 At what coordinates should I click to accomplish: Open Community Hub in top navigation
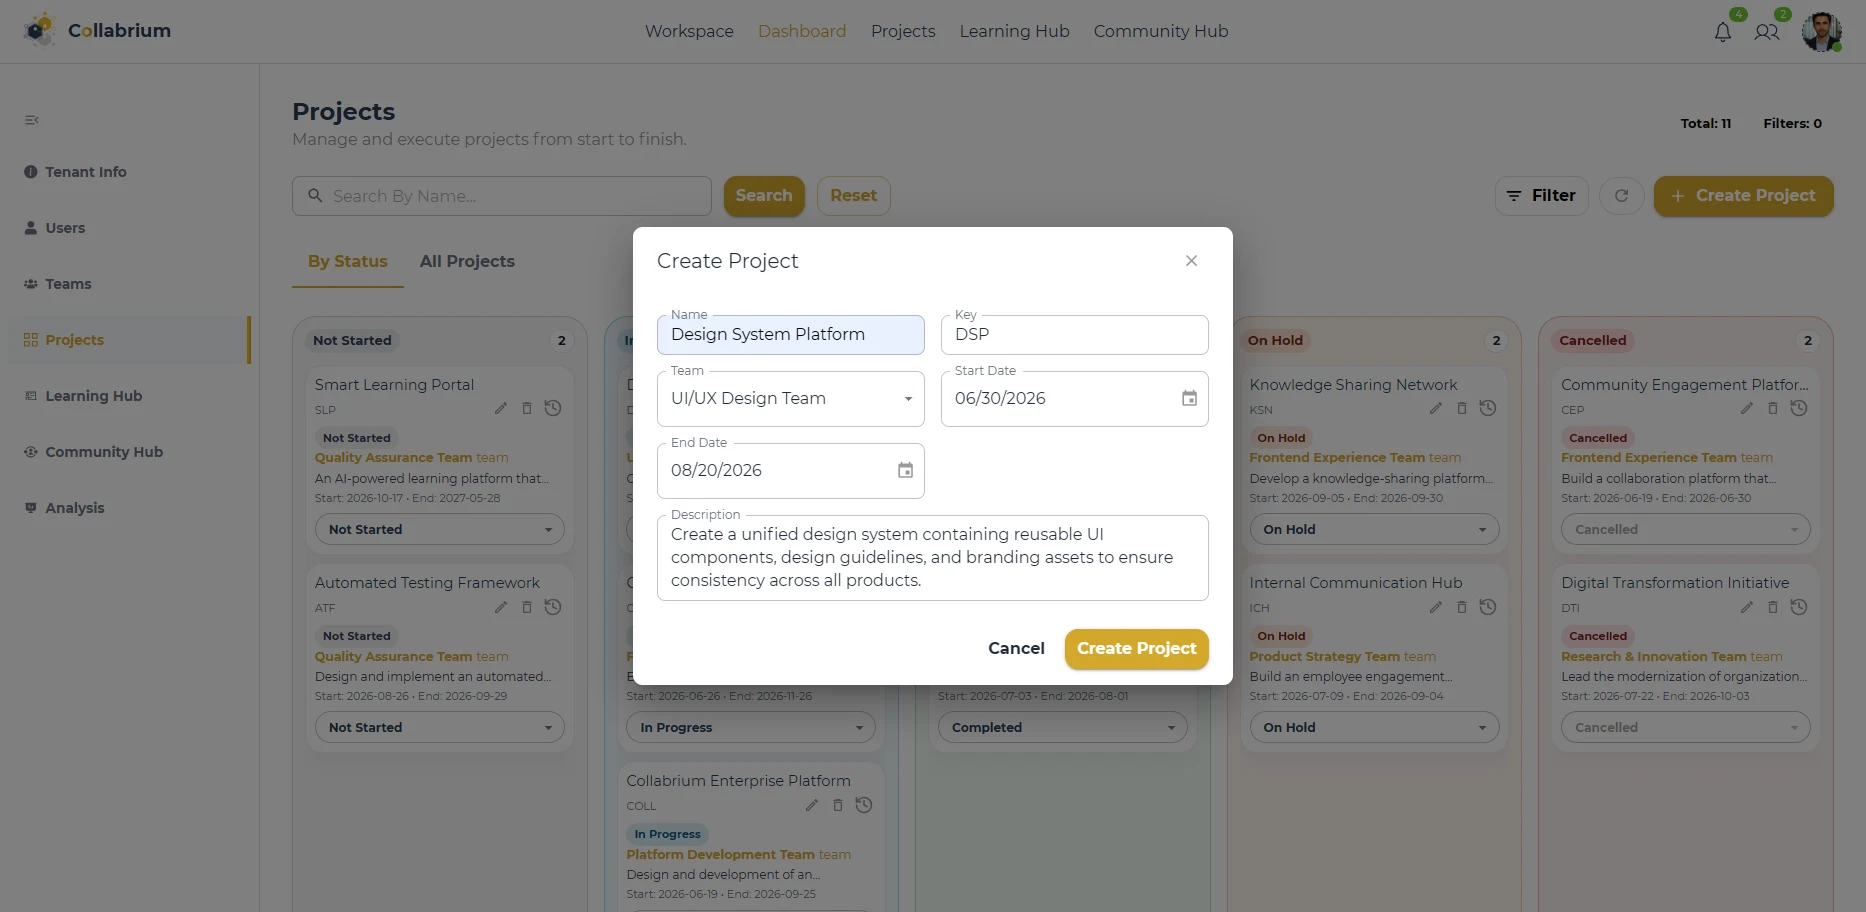click(1160, 31)
